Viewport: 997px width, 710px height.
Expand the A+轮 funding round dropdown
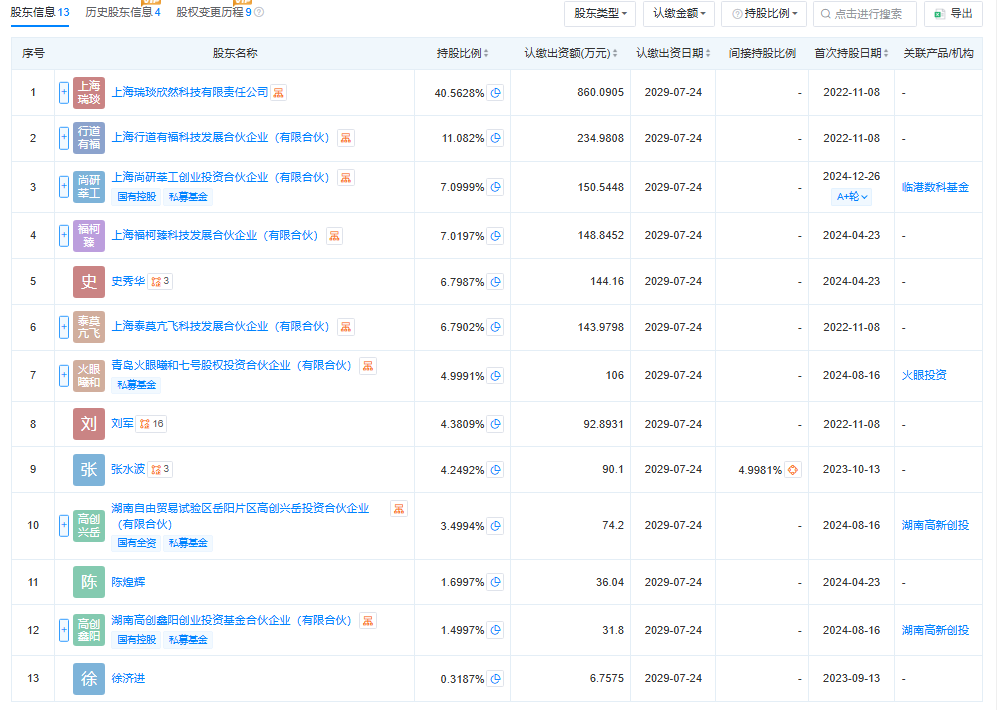(x=851, y=197)
